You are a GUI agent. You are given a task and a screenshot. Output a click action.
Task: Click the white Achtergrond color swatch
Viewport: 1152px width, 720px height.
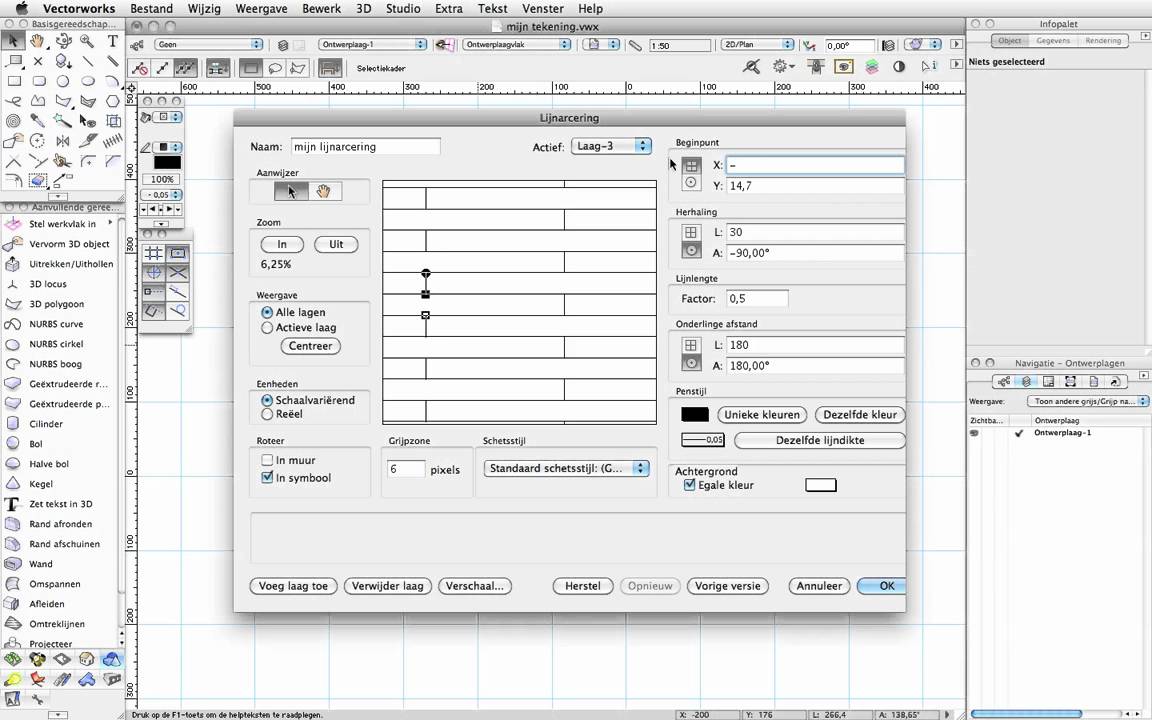pos(821,485)
